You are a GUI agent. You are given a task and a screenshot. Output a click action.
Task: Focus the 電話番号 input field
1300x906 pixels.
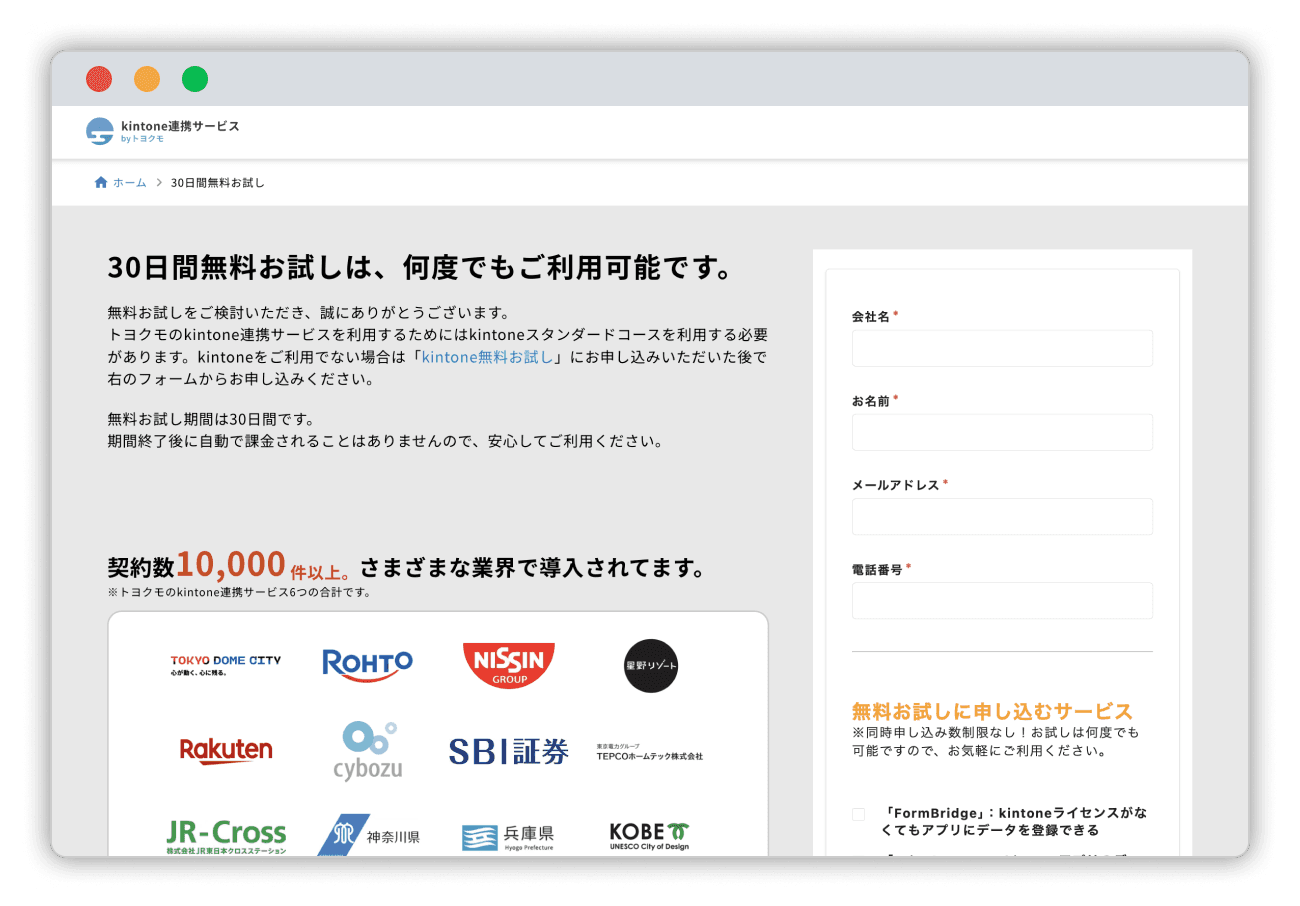tap(1001, 601)
